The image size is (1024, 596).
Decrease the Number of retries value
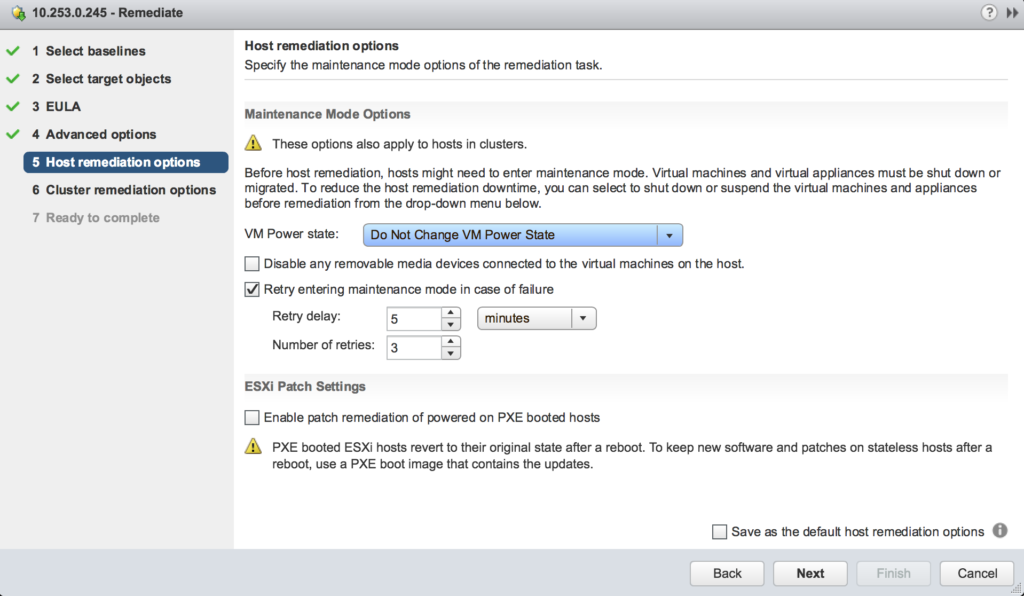tap(451, 353)
